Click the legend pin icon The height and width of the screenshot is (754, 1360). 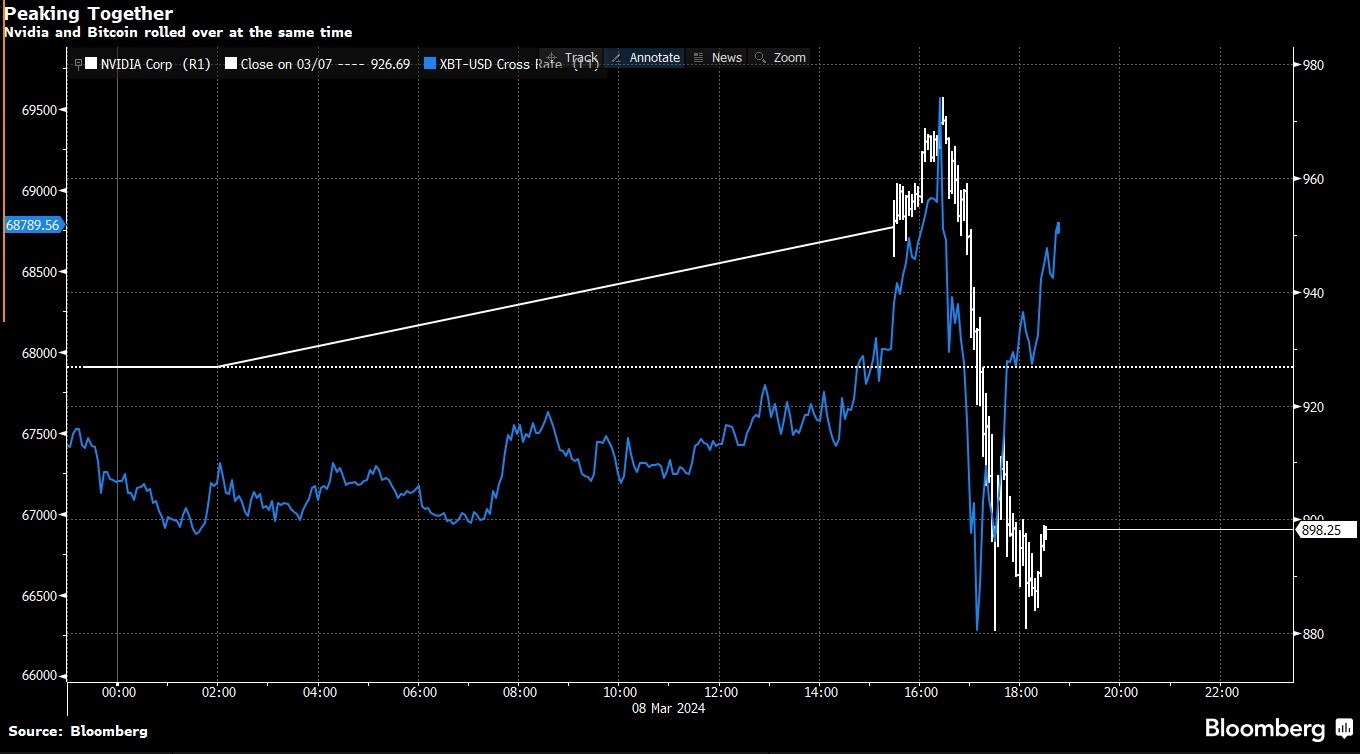coord(78,64)
